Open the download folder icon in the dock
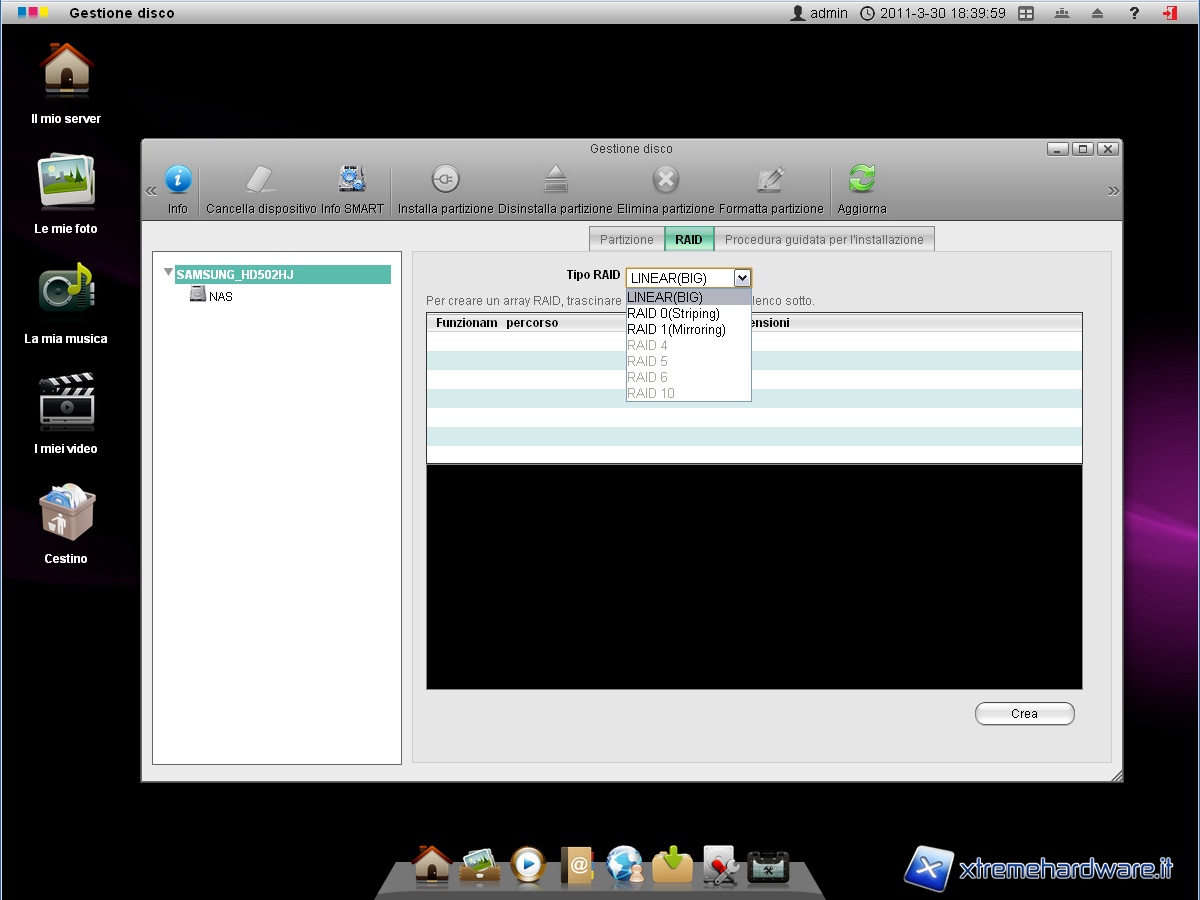 672,865
